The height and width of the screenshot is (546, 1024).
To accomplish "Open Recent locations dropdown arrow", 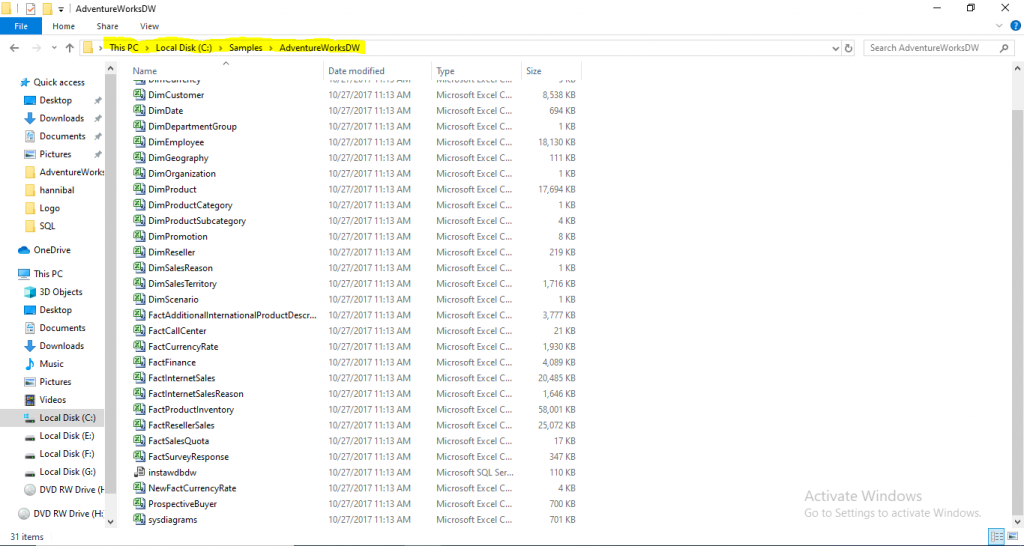I will click(54, 48).
